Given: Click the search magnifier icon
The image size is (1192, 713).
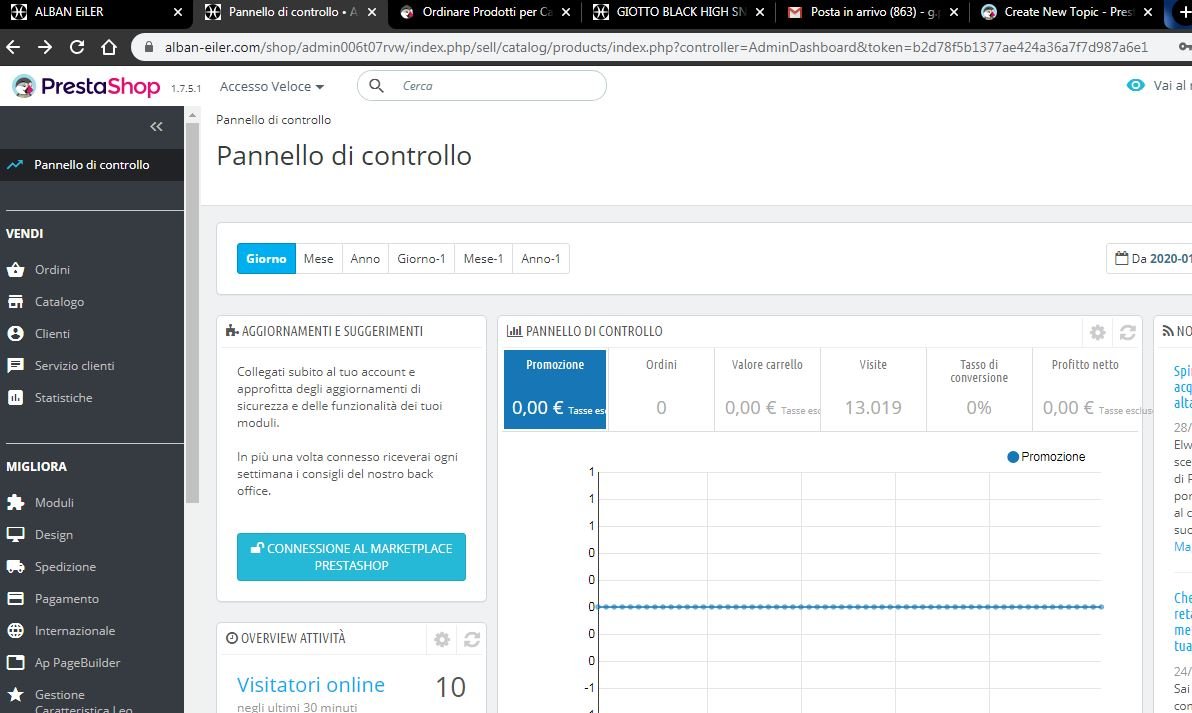Looking at the screenshot, I should [376, 86].
